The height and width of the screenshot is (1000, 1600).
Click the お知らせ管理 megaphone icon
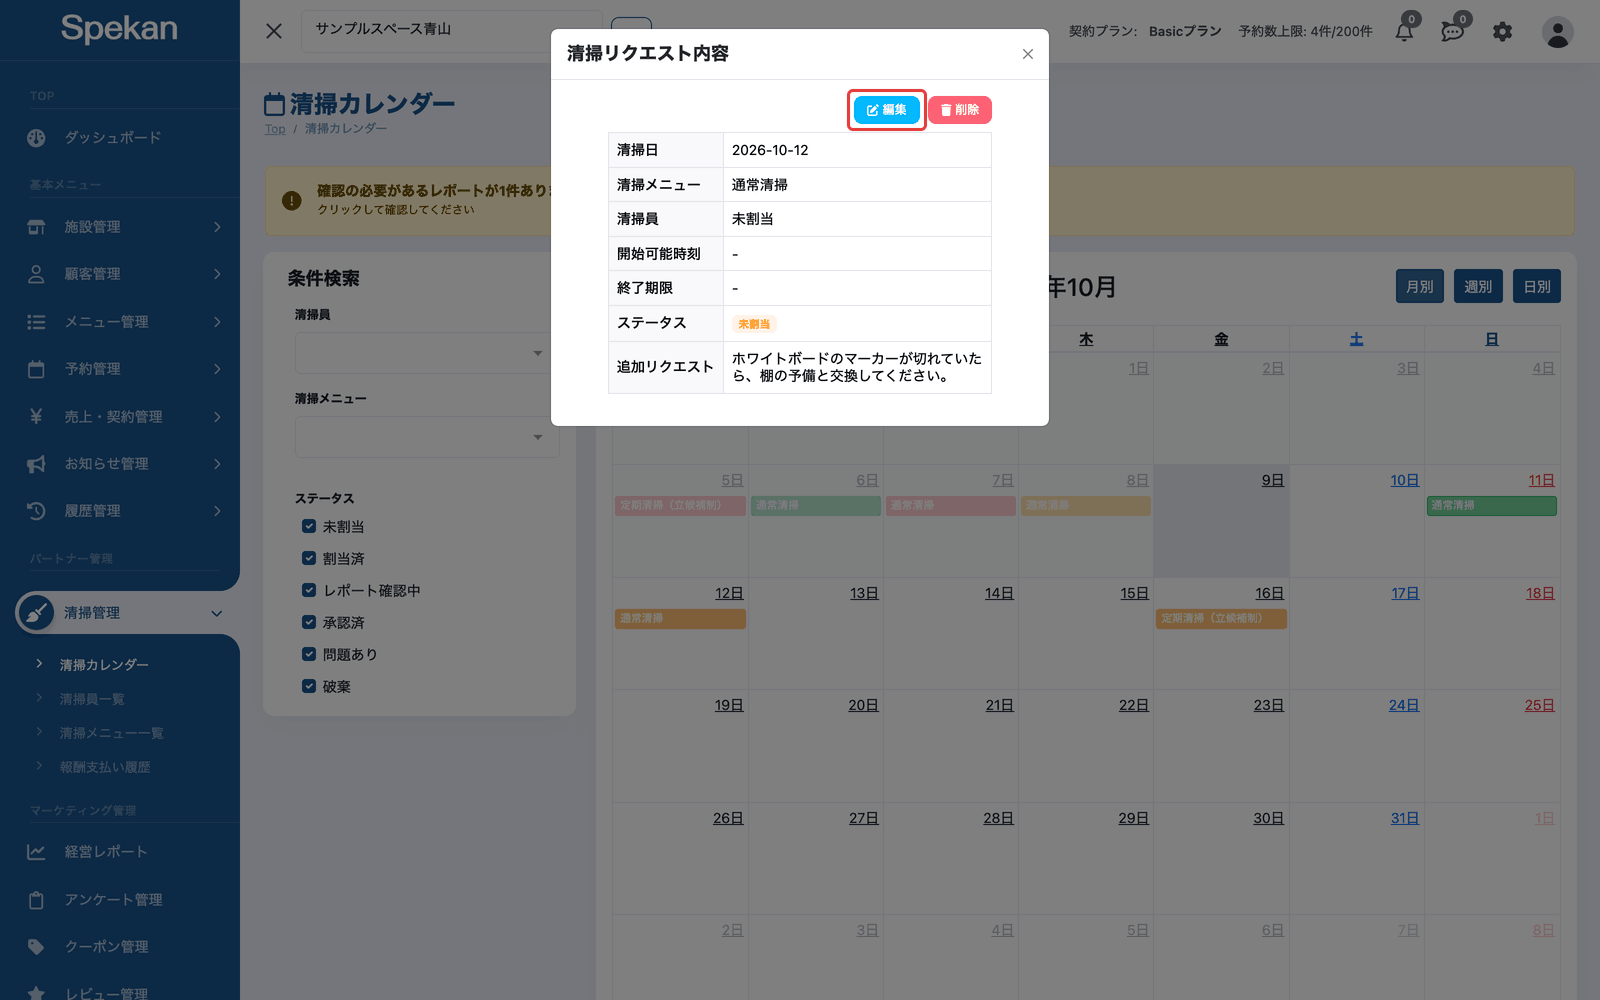tap(36, 464)
